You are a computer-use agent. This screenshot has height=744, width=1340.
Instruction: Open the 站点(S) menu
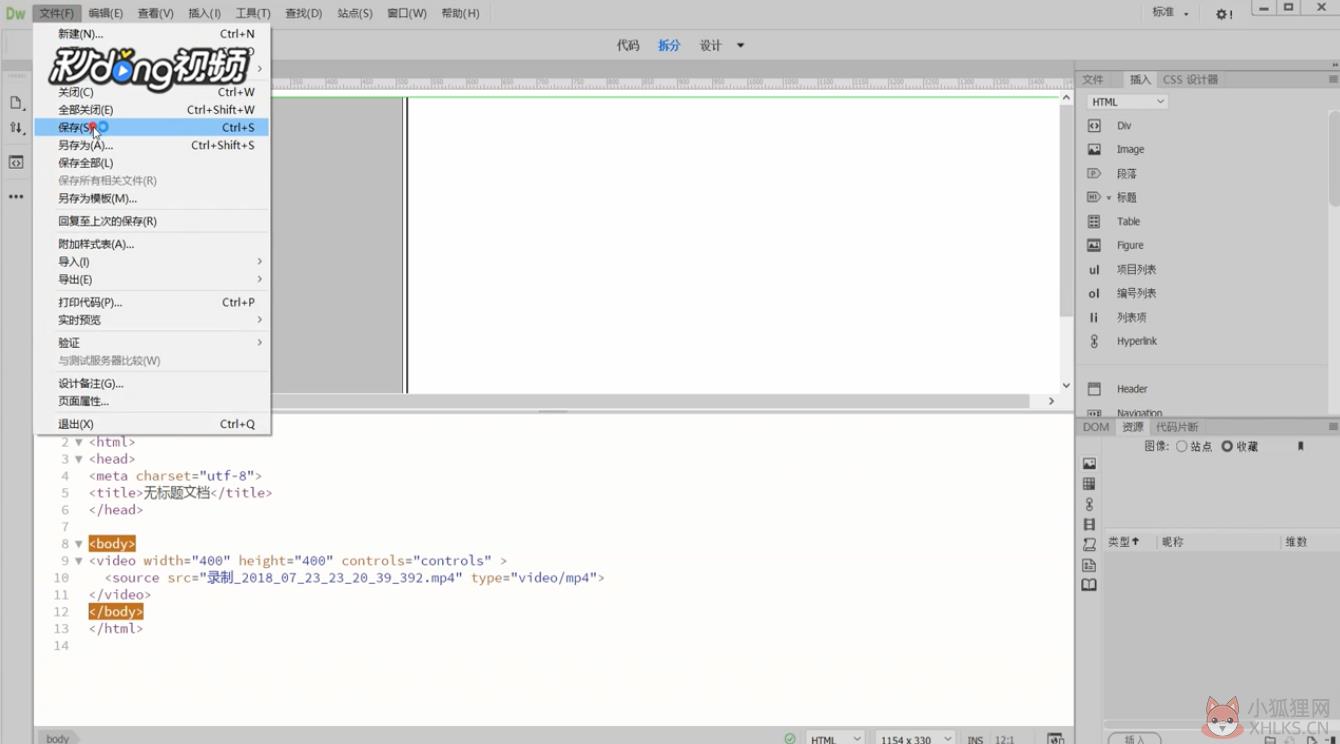(354, 13)
